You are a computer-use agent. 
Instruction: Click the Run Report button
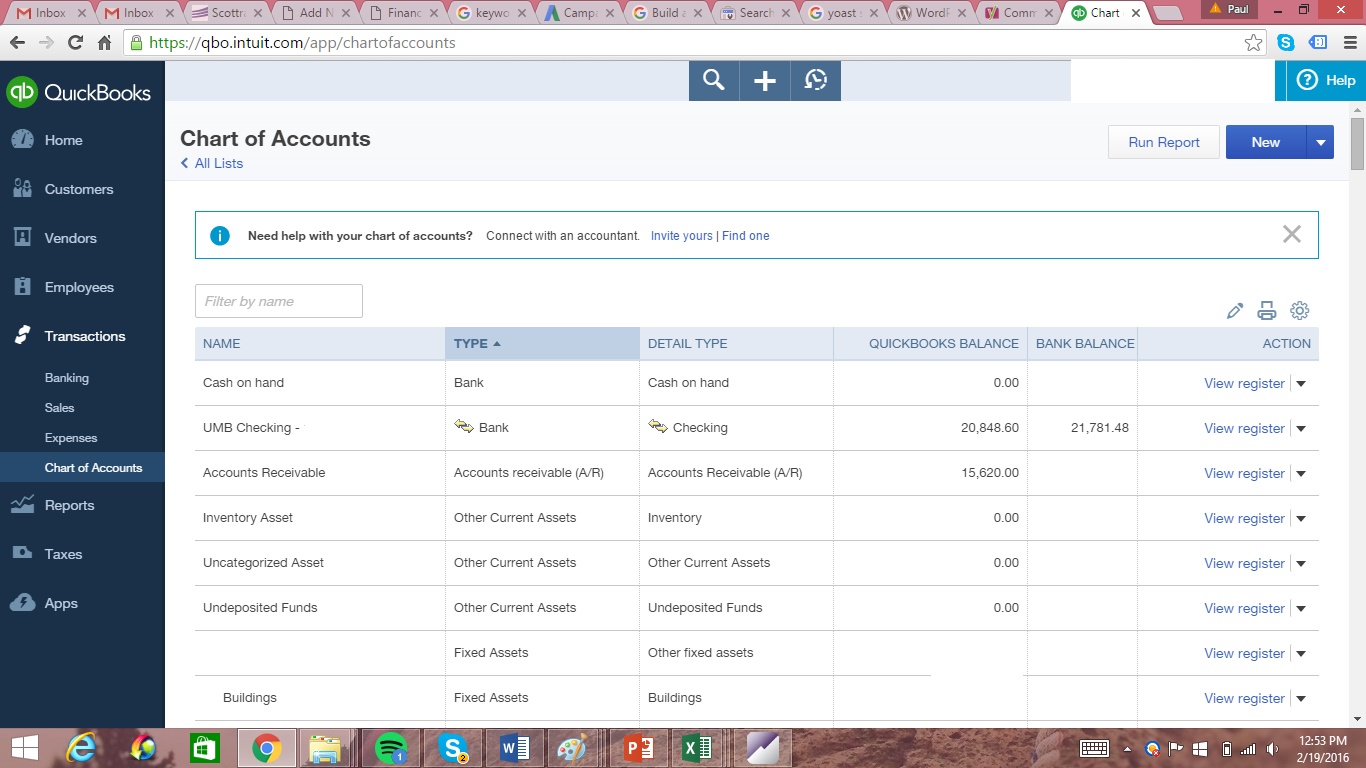1163,142
